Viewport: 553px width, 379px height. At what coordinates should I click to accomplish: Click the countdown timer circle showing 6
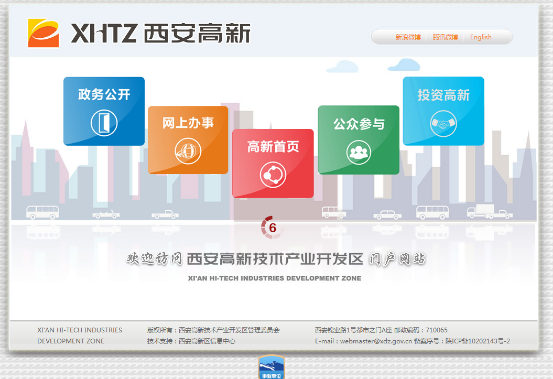point(272,227)
